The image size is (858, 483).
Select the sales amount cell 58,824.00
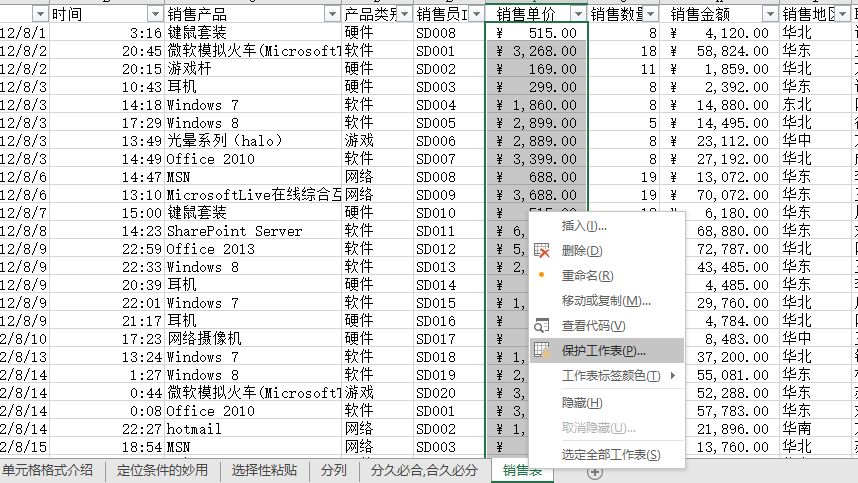click(x=719, y=51)
